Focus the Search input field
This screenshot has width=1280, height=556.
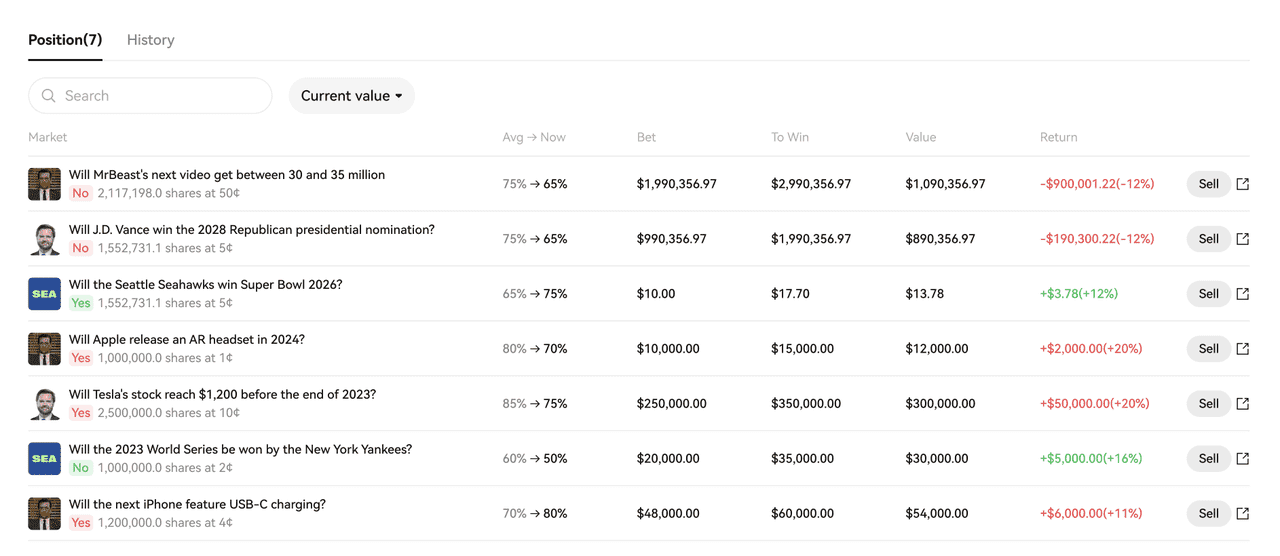point(160,96)
